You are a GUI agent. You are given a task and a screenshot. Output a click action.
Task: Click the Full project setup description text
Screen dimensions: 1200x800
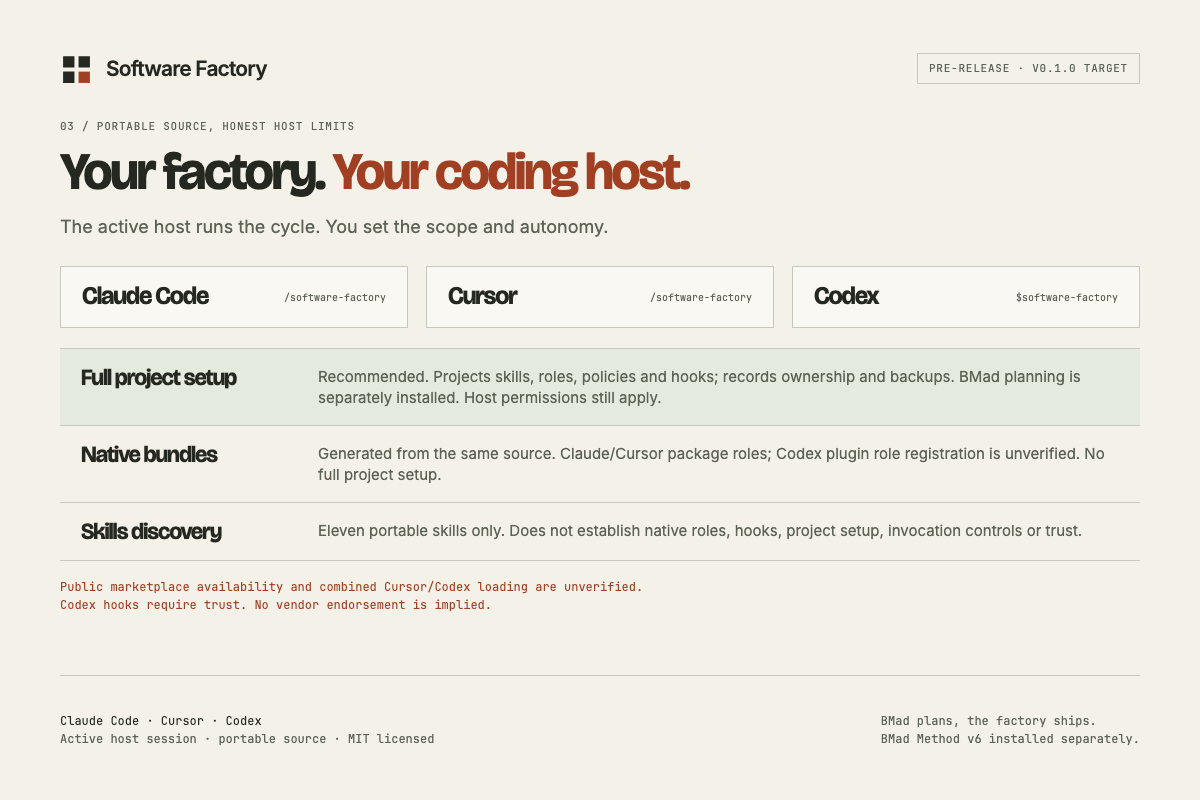coord(699,387)
